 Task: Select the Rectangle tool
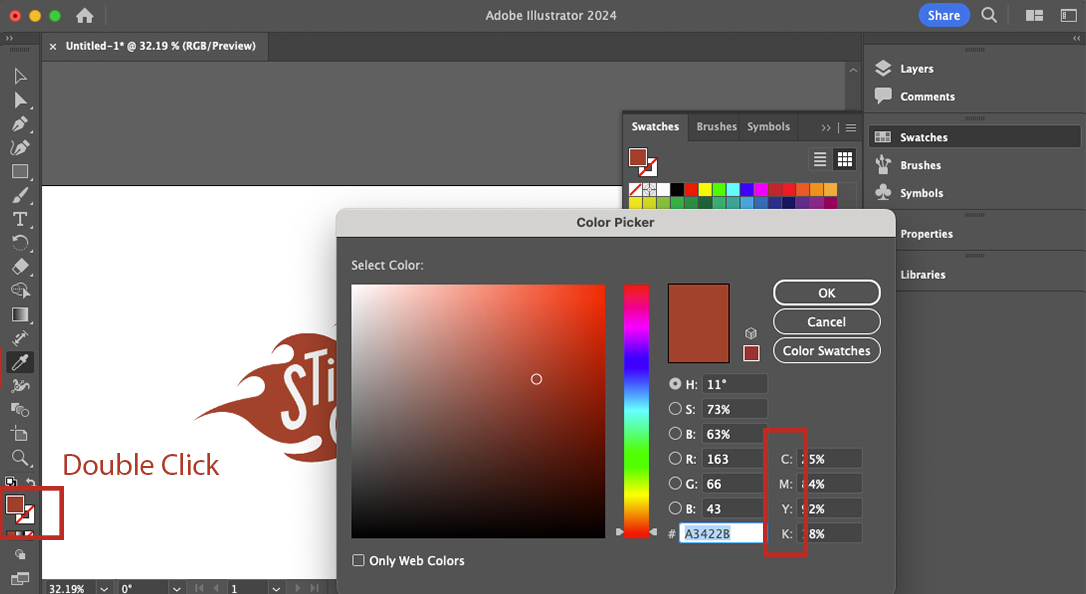[20, 172]
